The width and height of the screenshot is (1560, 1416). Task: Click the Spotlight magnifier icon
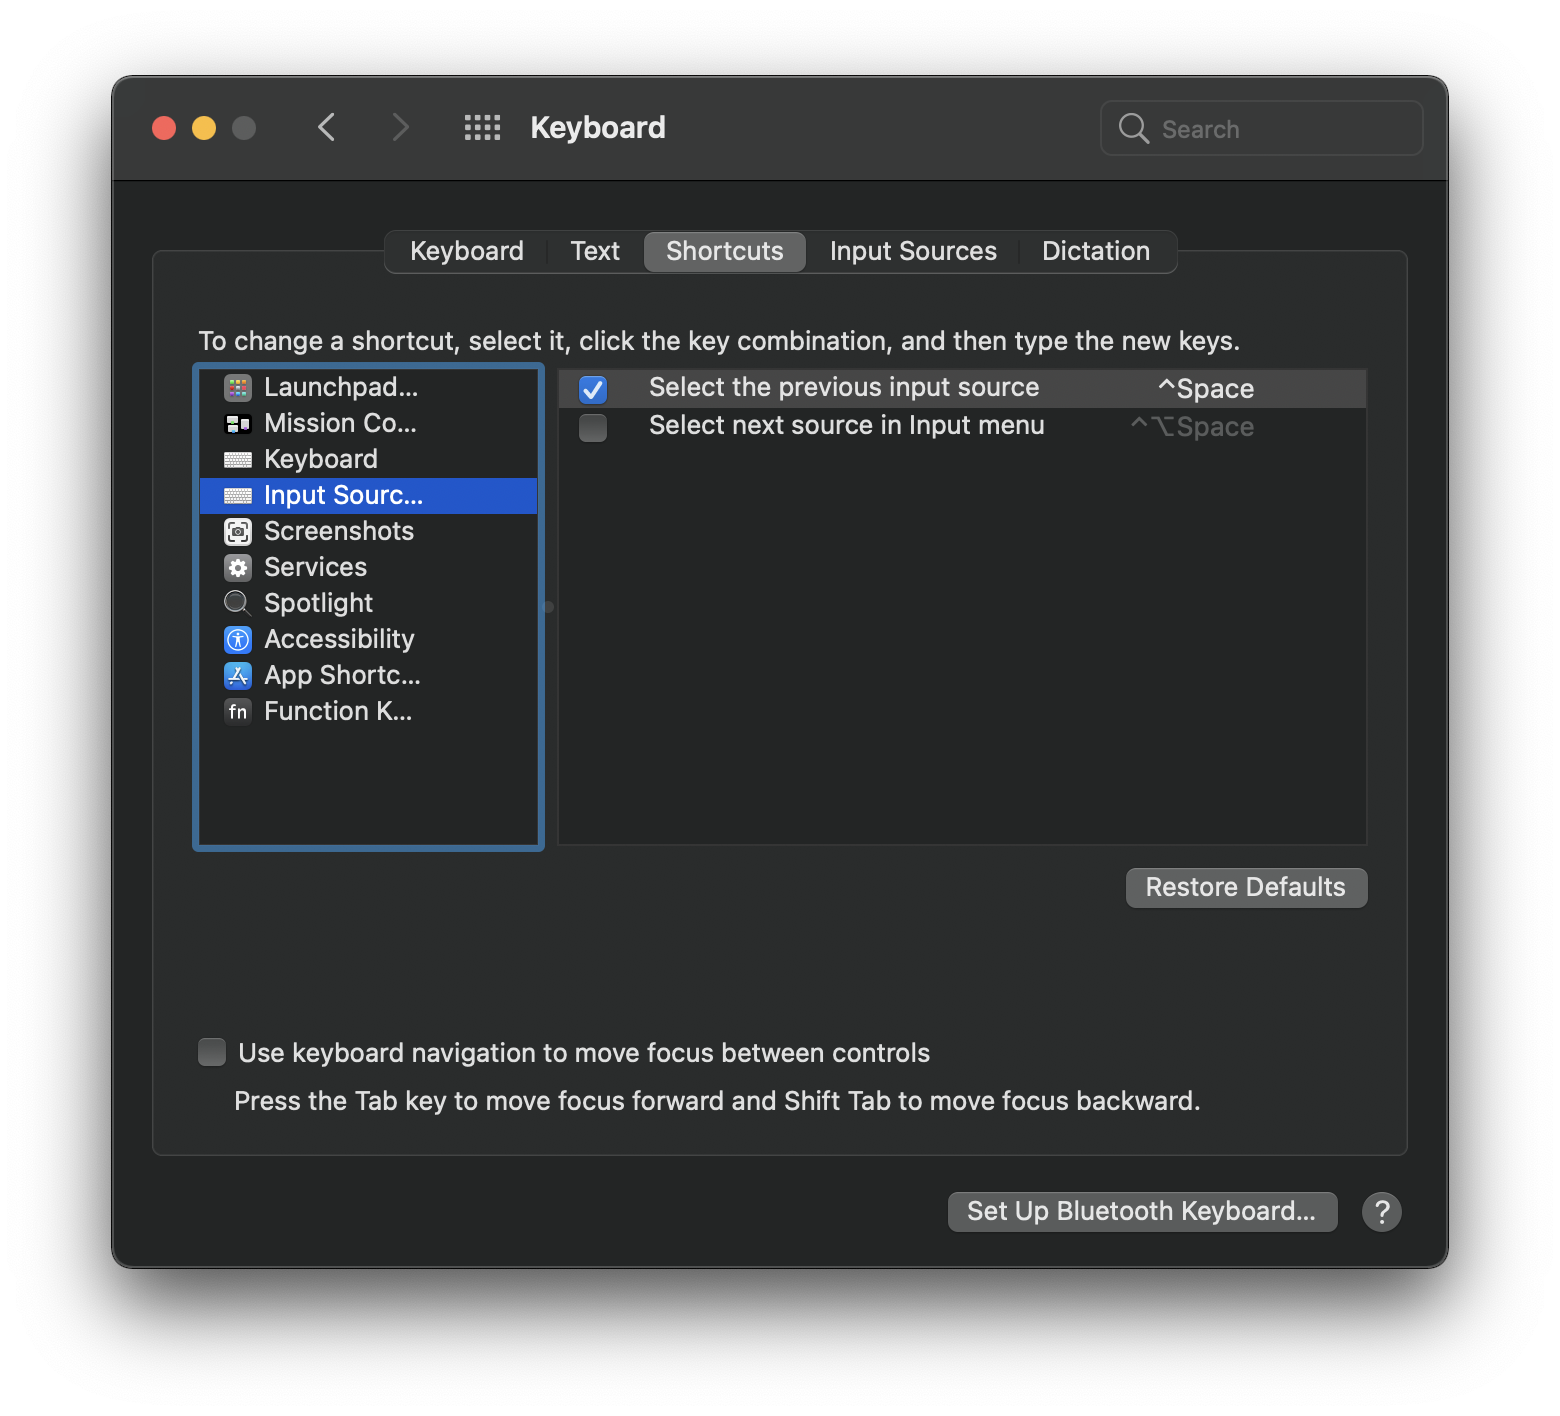237,603
